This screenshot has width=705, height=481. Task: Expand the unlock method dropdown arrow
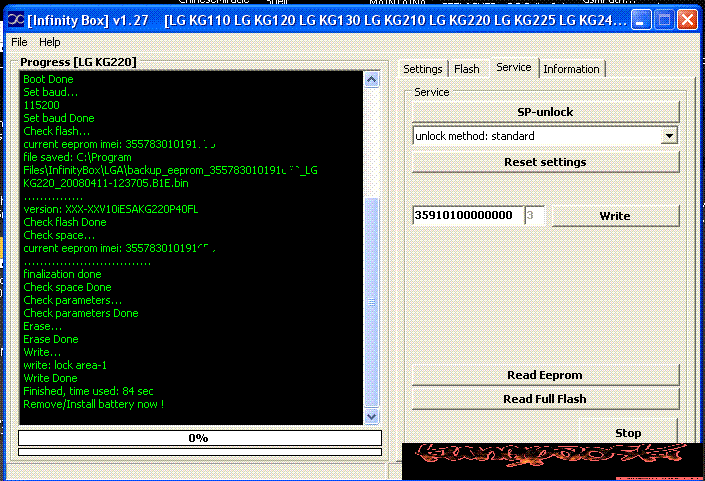[x=669, y=136]
